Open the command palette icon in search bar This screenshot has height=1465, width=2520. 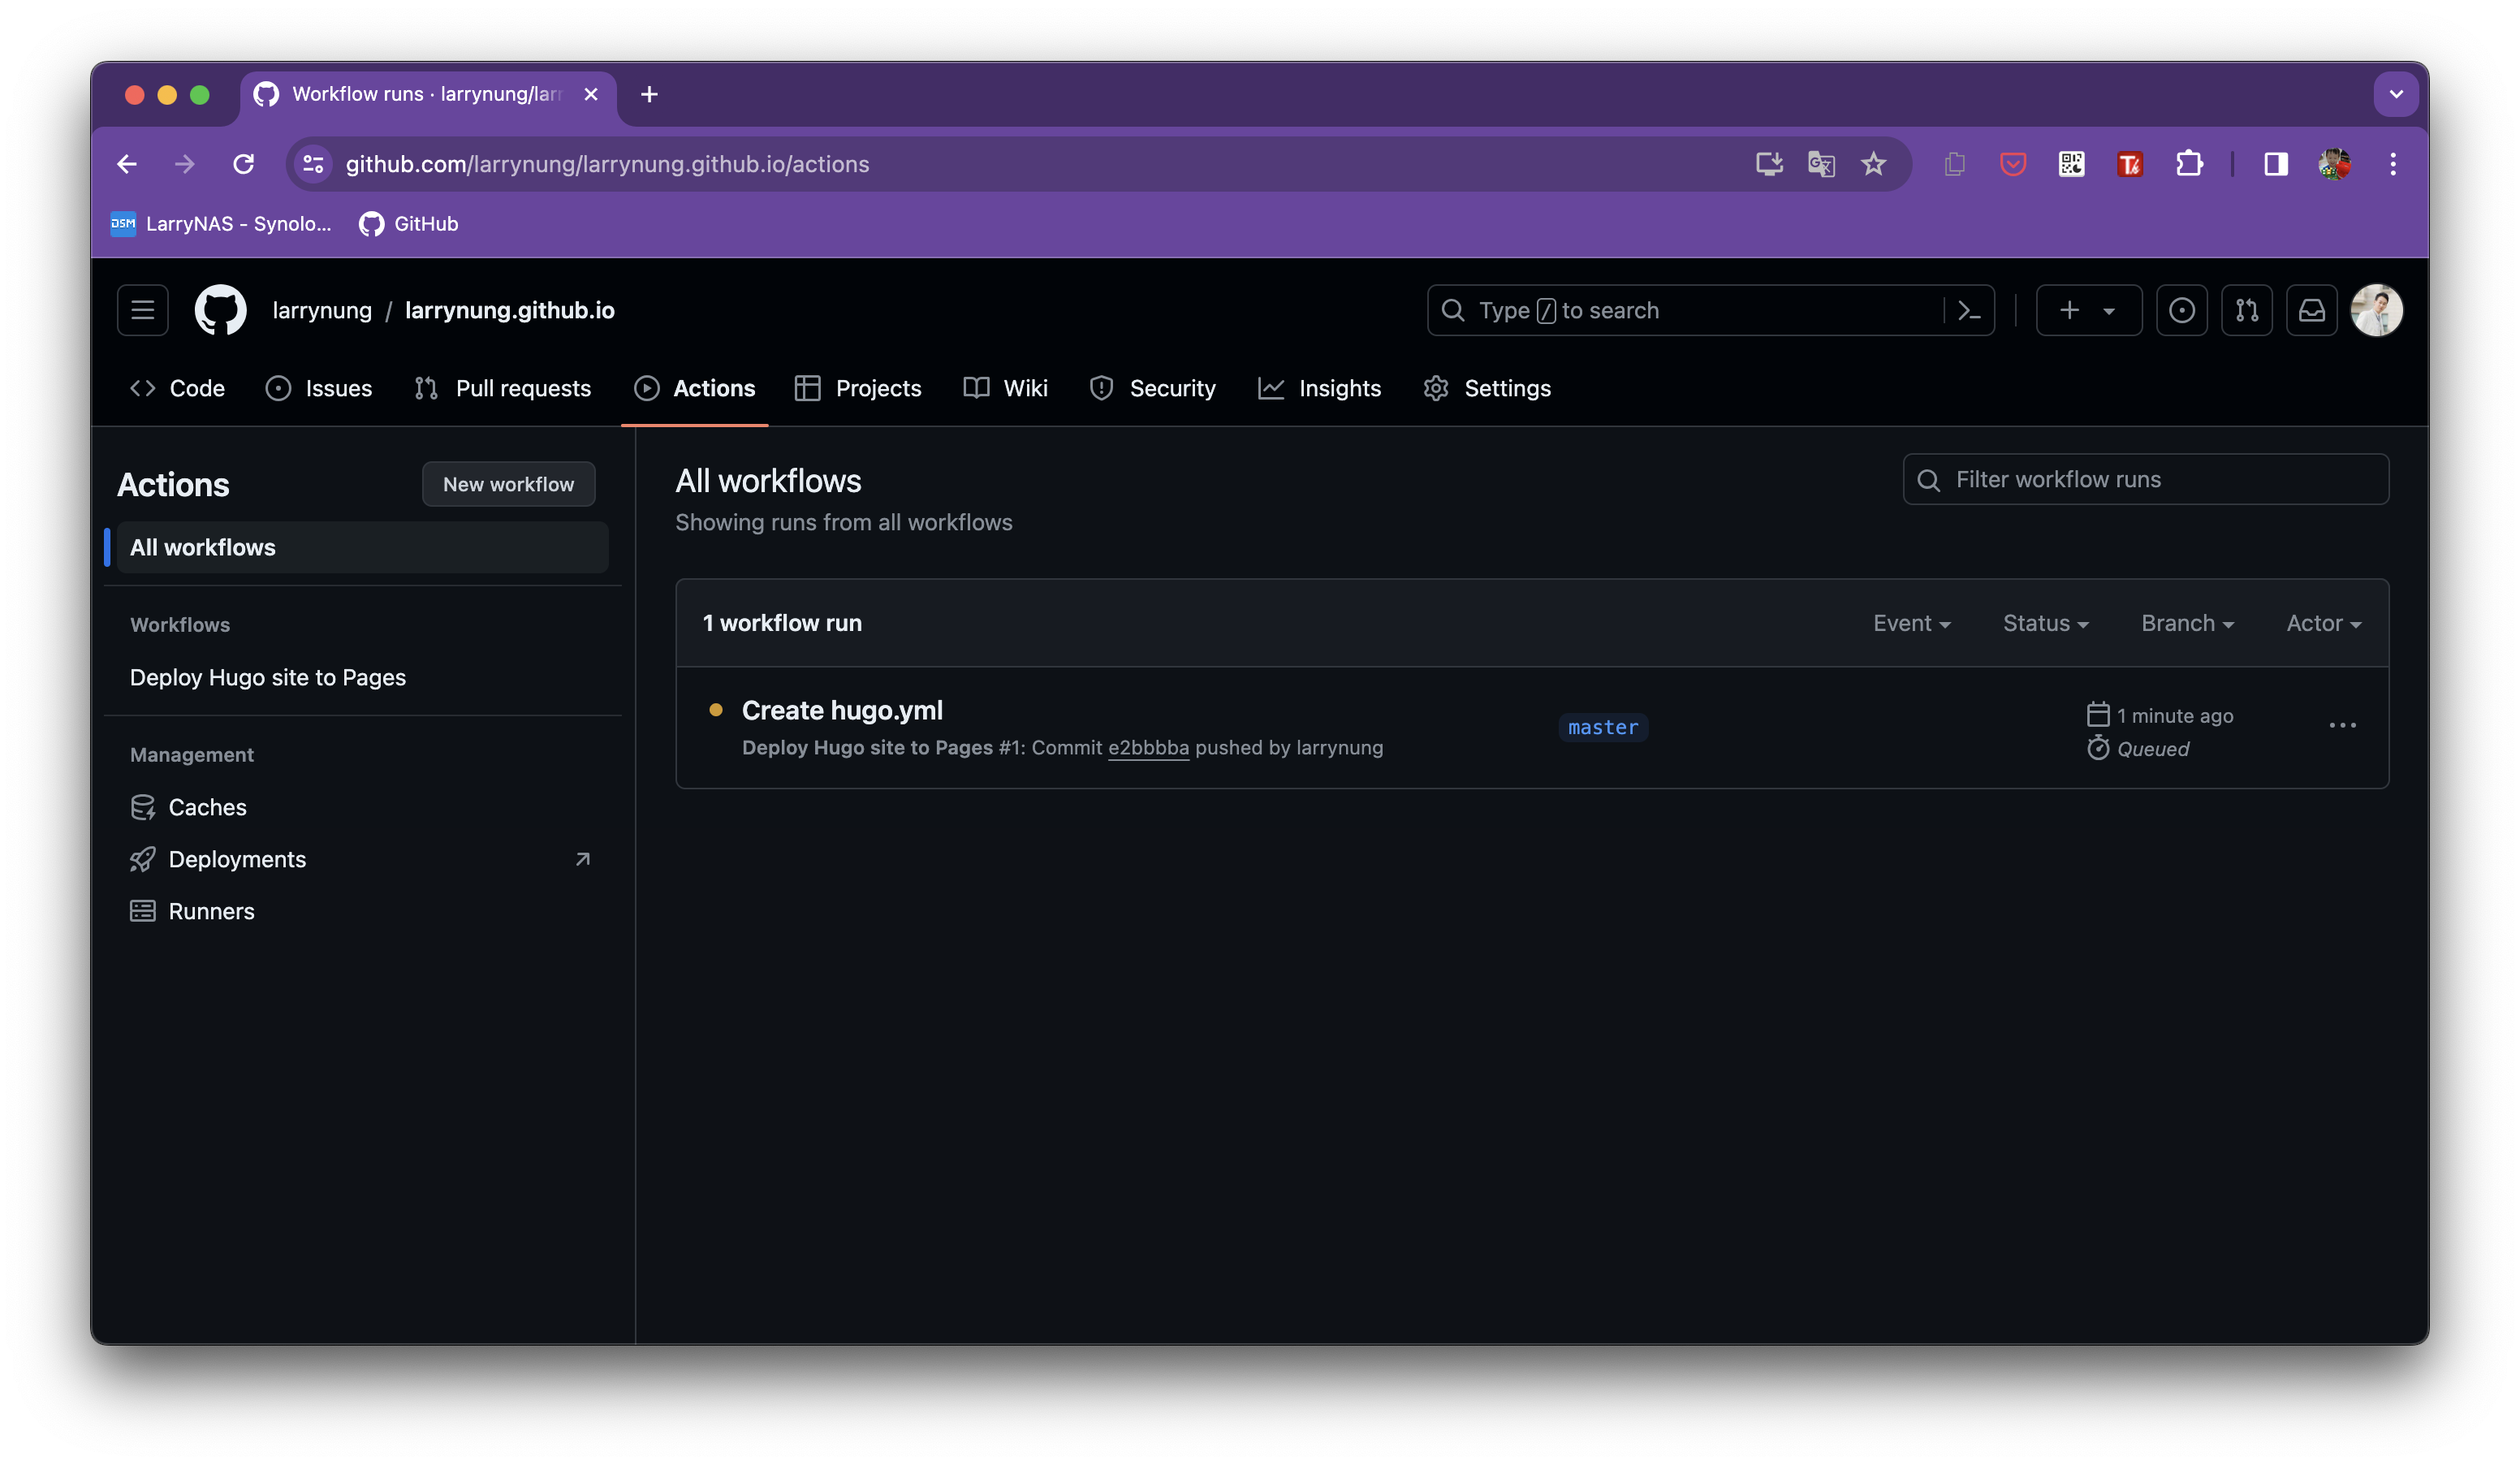point(1969,311)
